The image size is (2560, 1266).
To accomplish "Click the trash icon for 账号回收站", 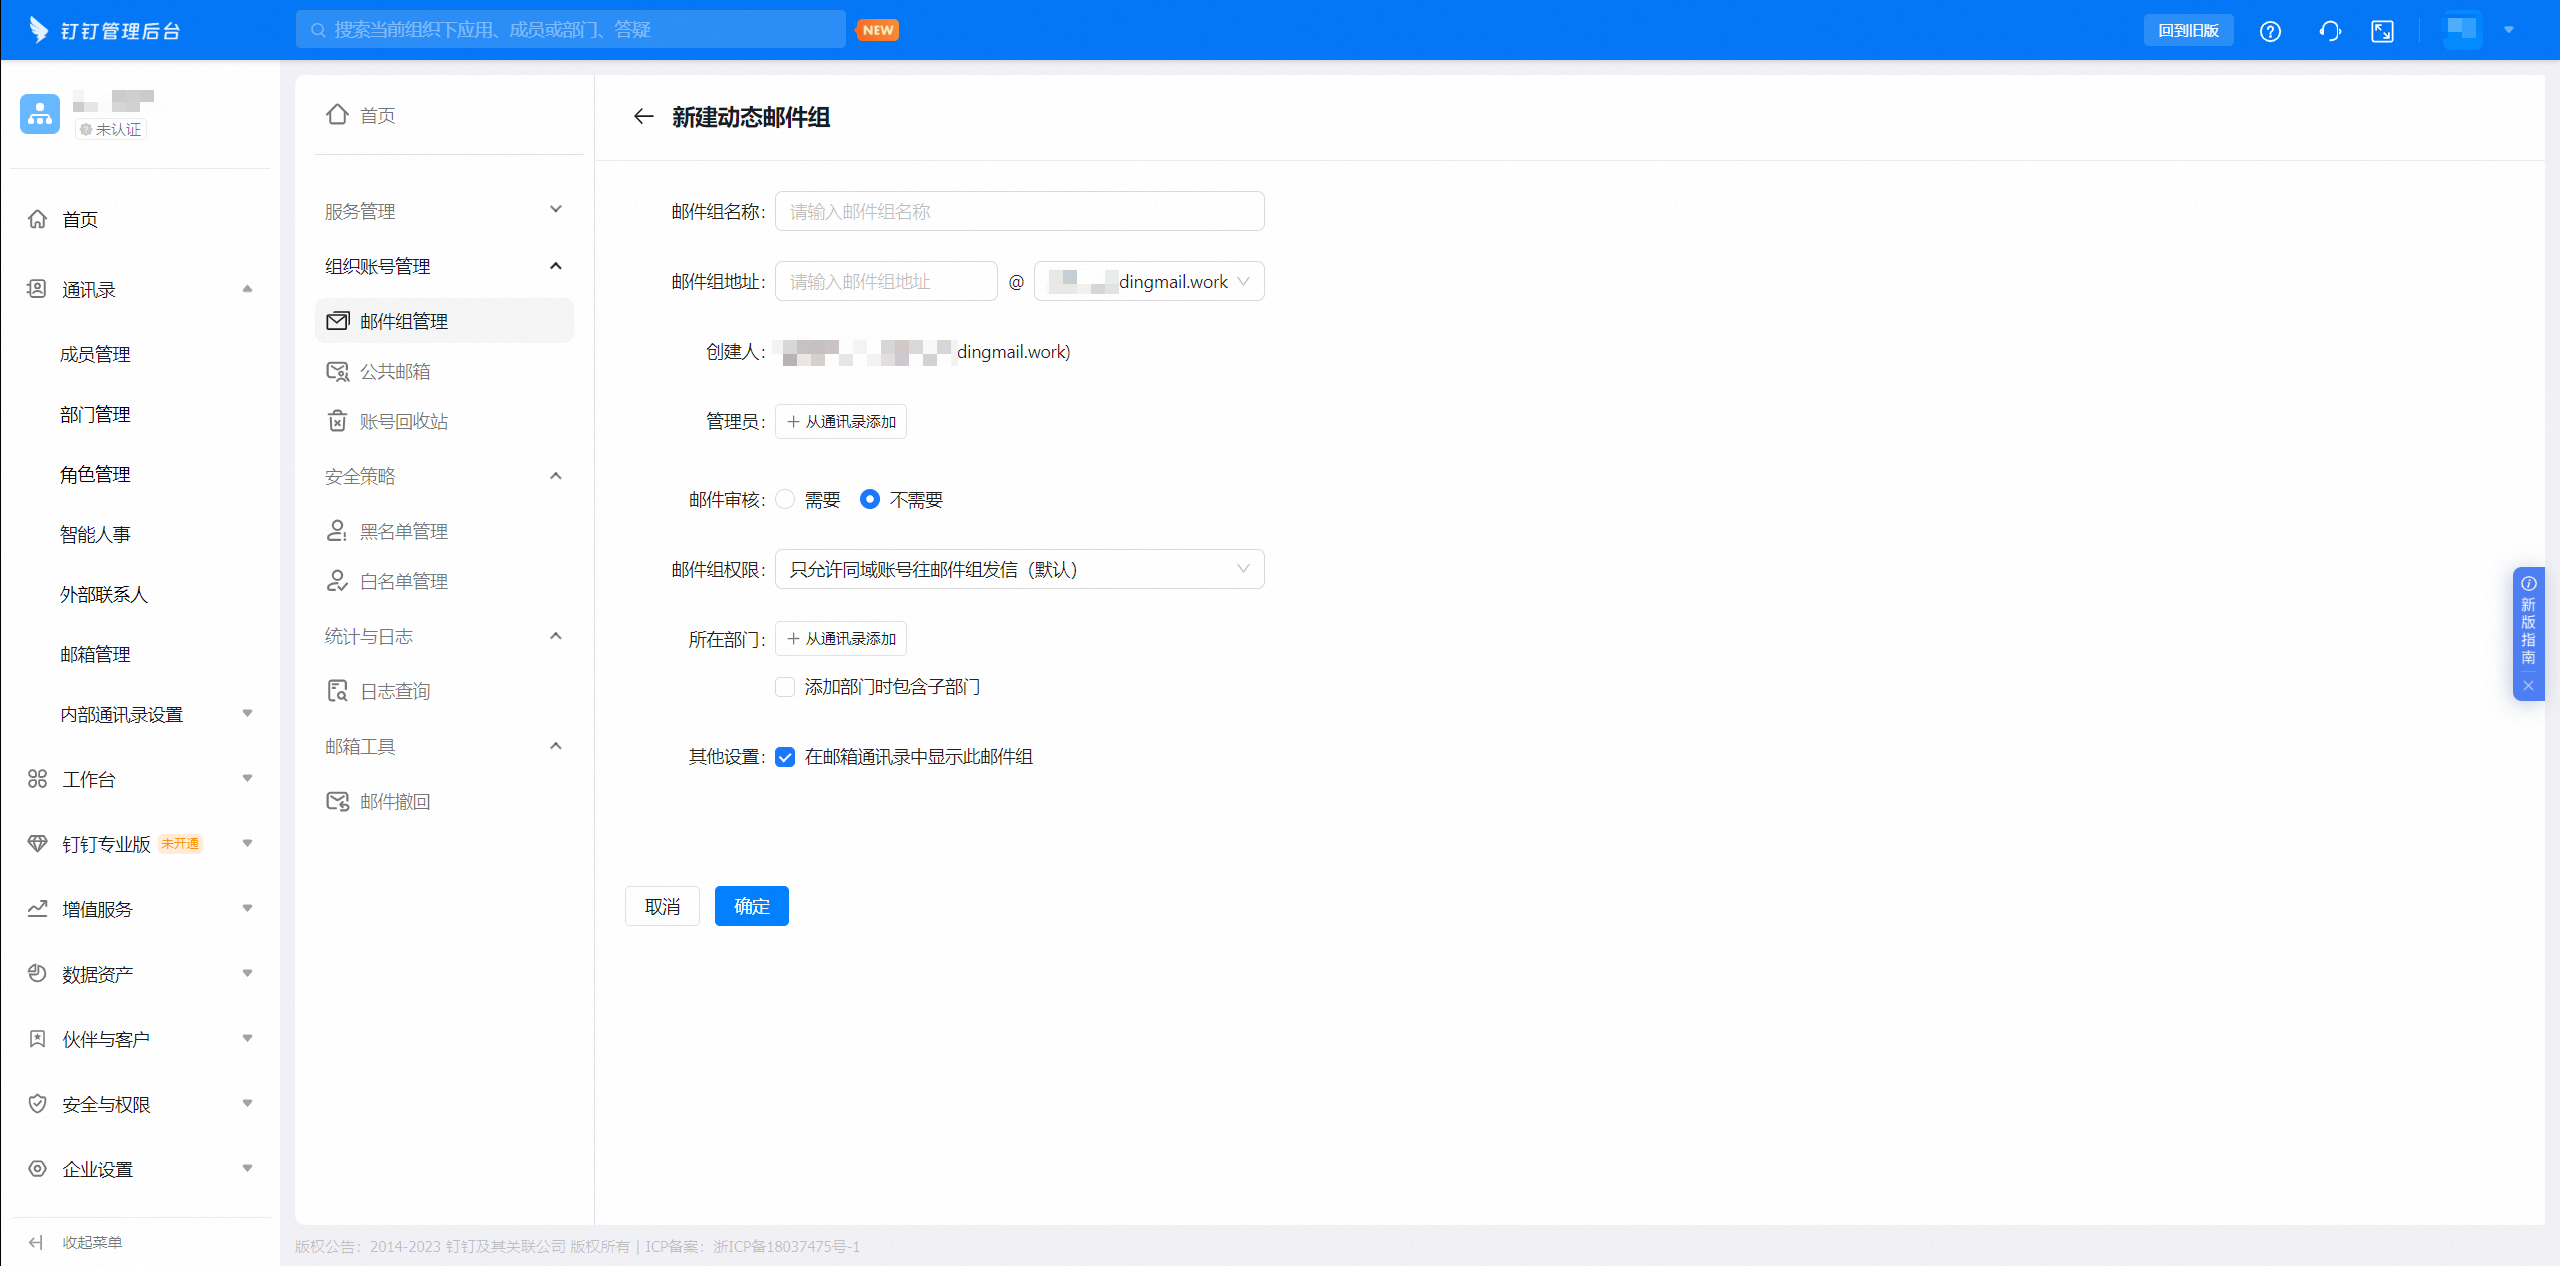I will click(x=338, y=421).
